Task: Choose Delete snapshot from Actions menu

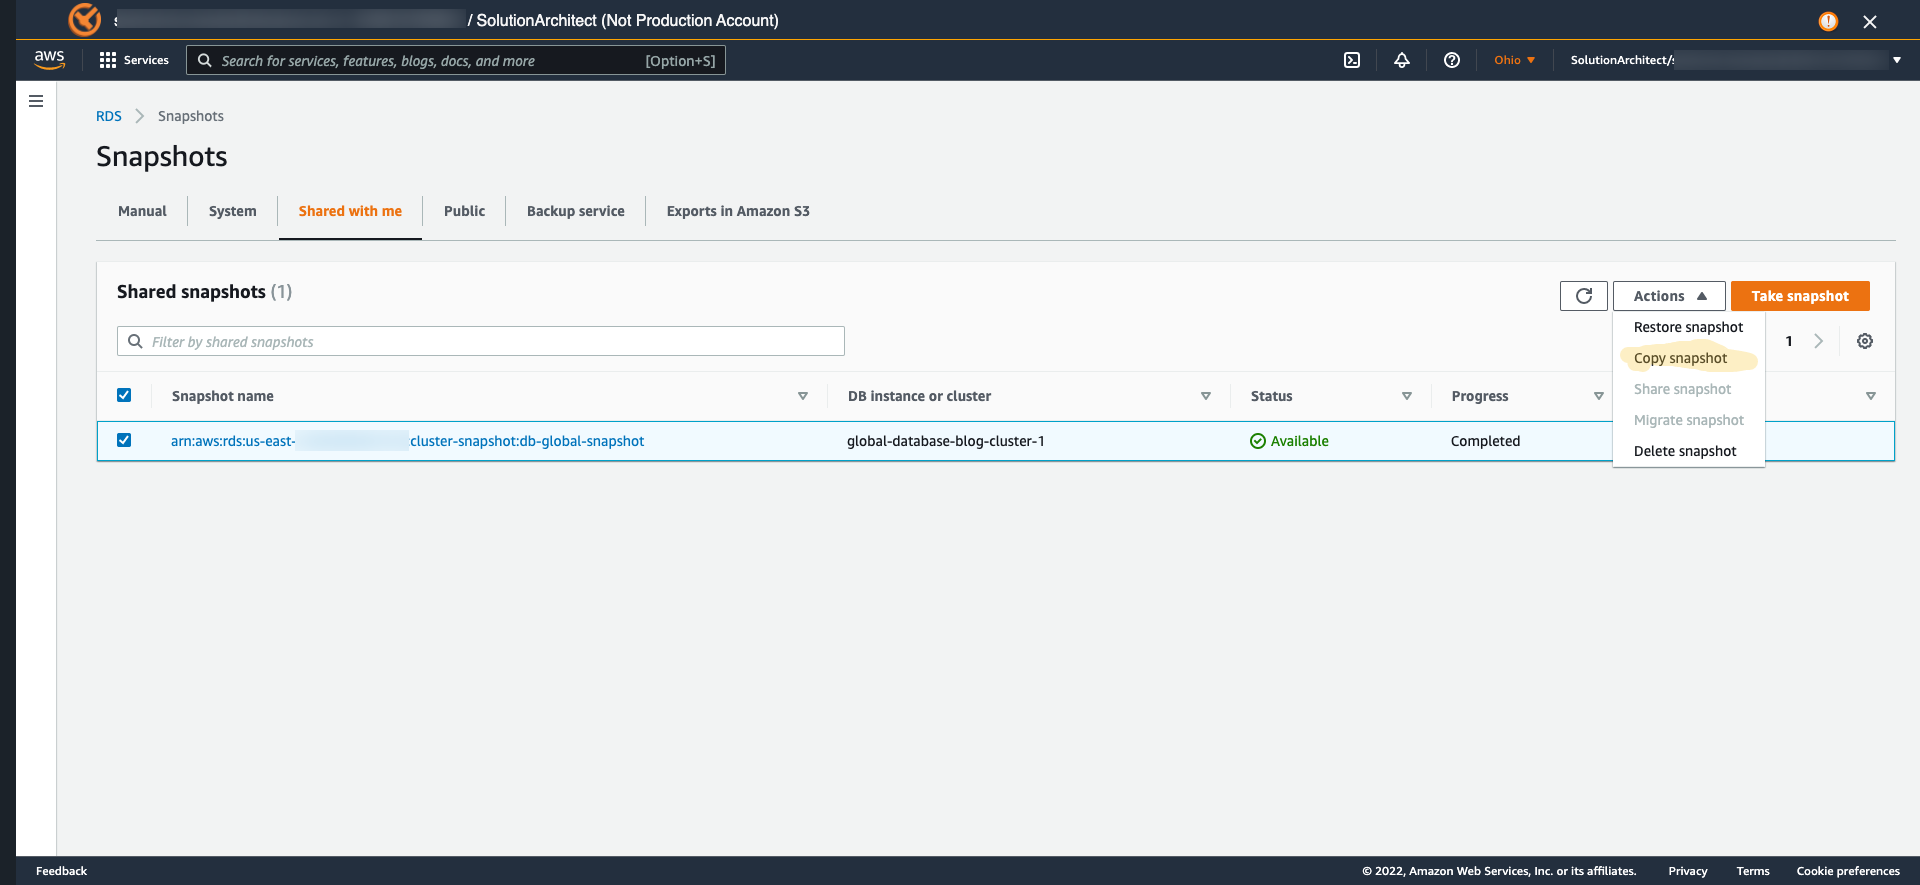Action: pos(1689,451)
